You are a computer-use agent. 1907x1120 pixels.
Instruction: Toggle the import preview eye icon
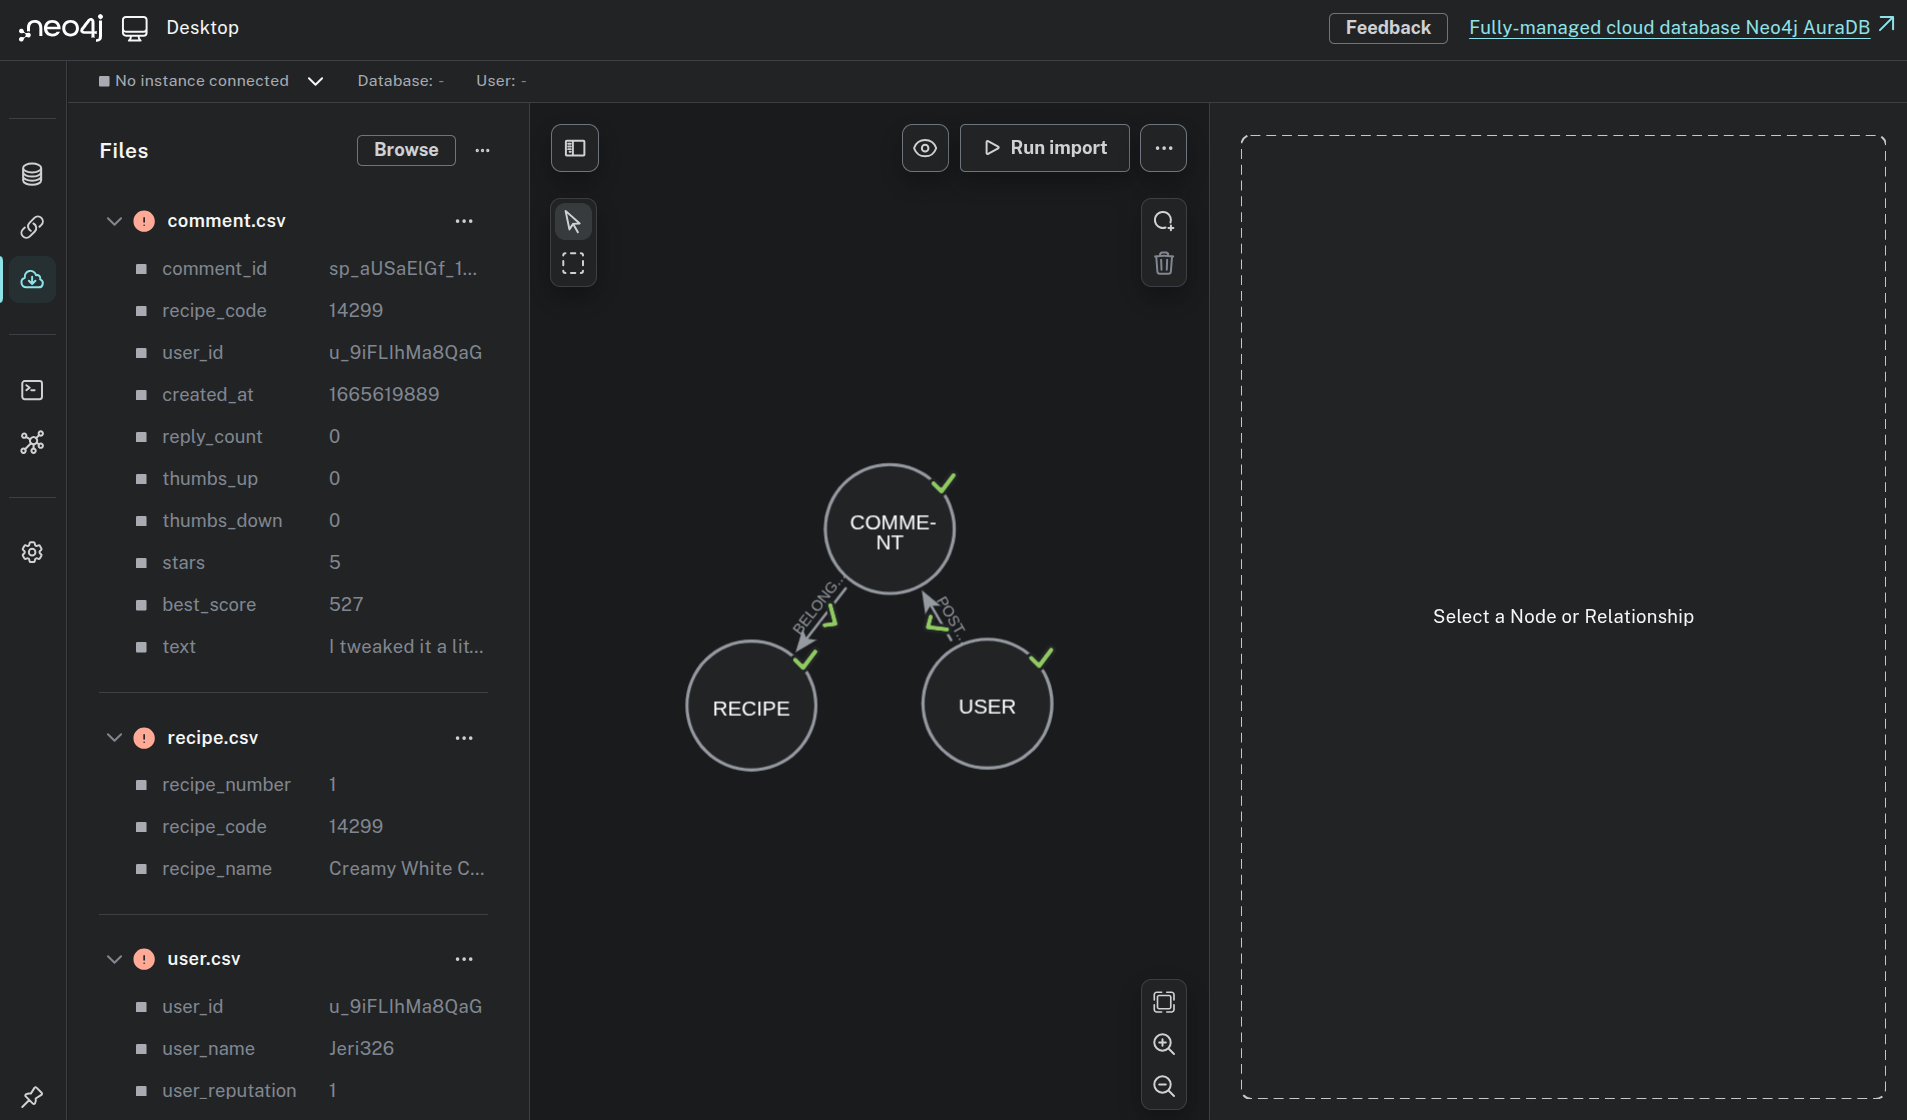click(923, 147)
